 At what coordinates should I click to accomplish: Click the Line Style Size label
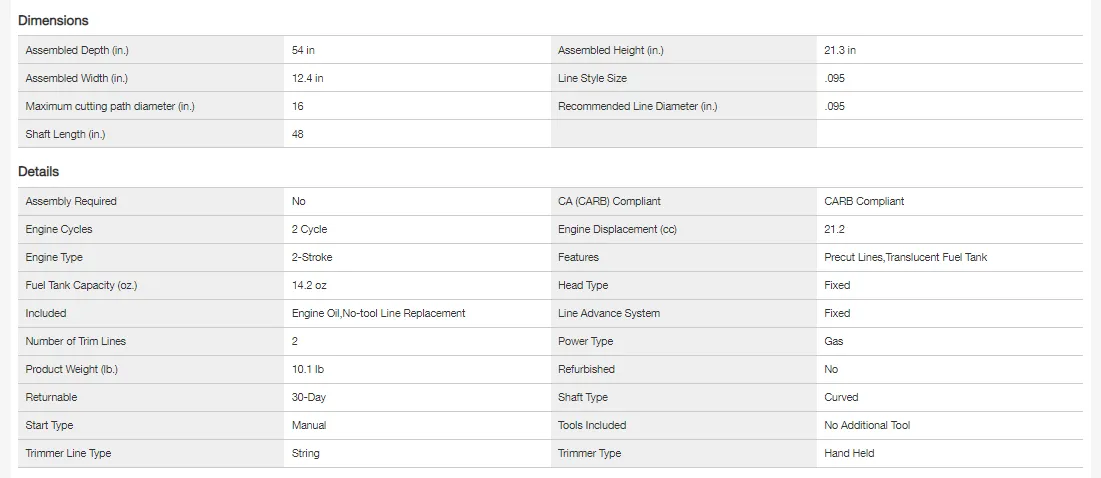(x=592, y=78)
